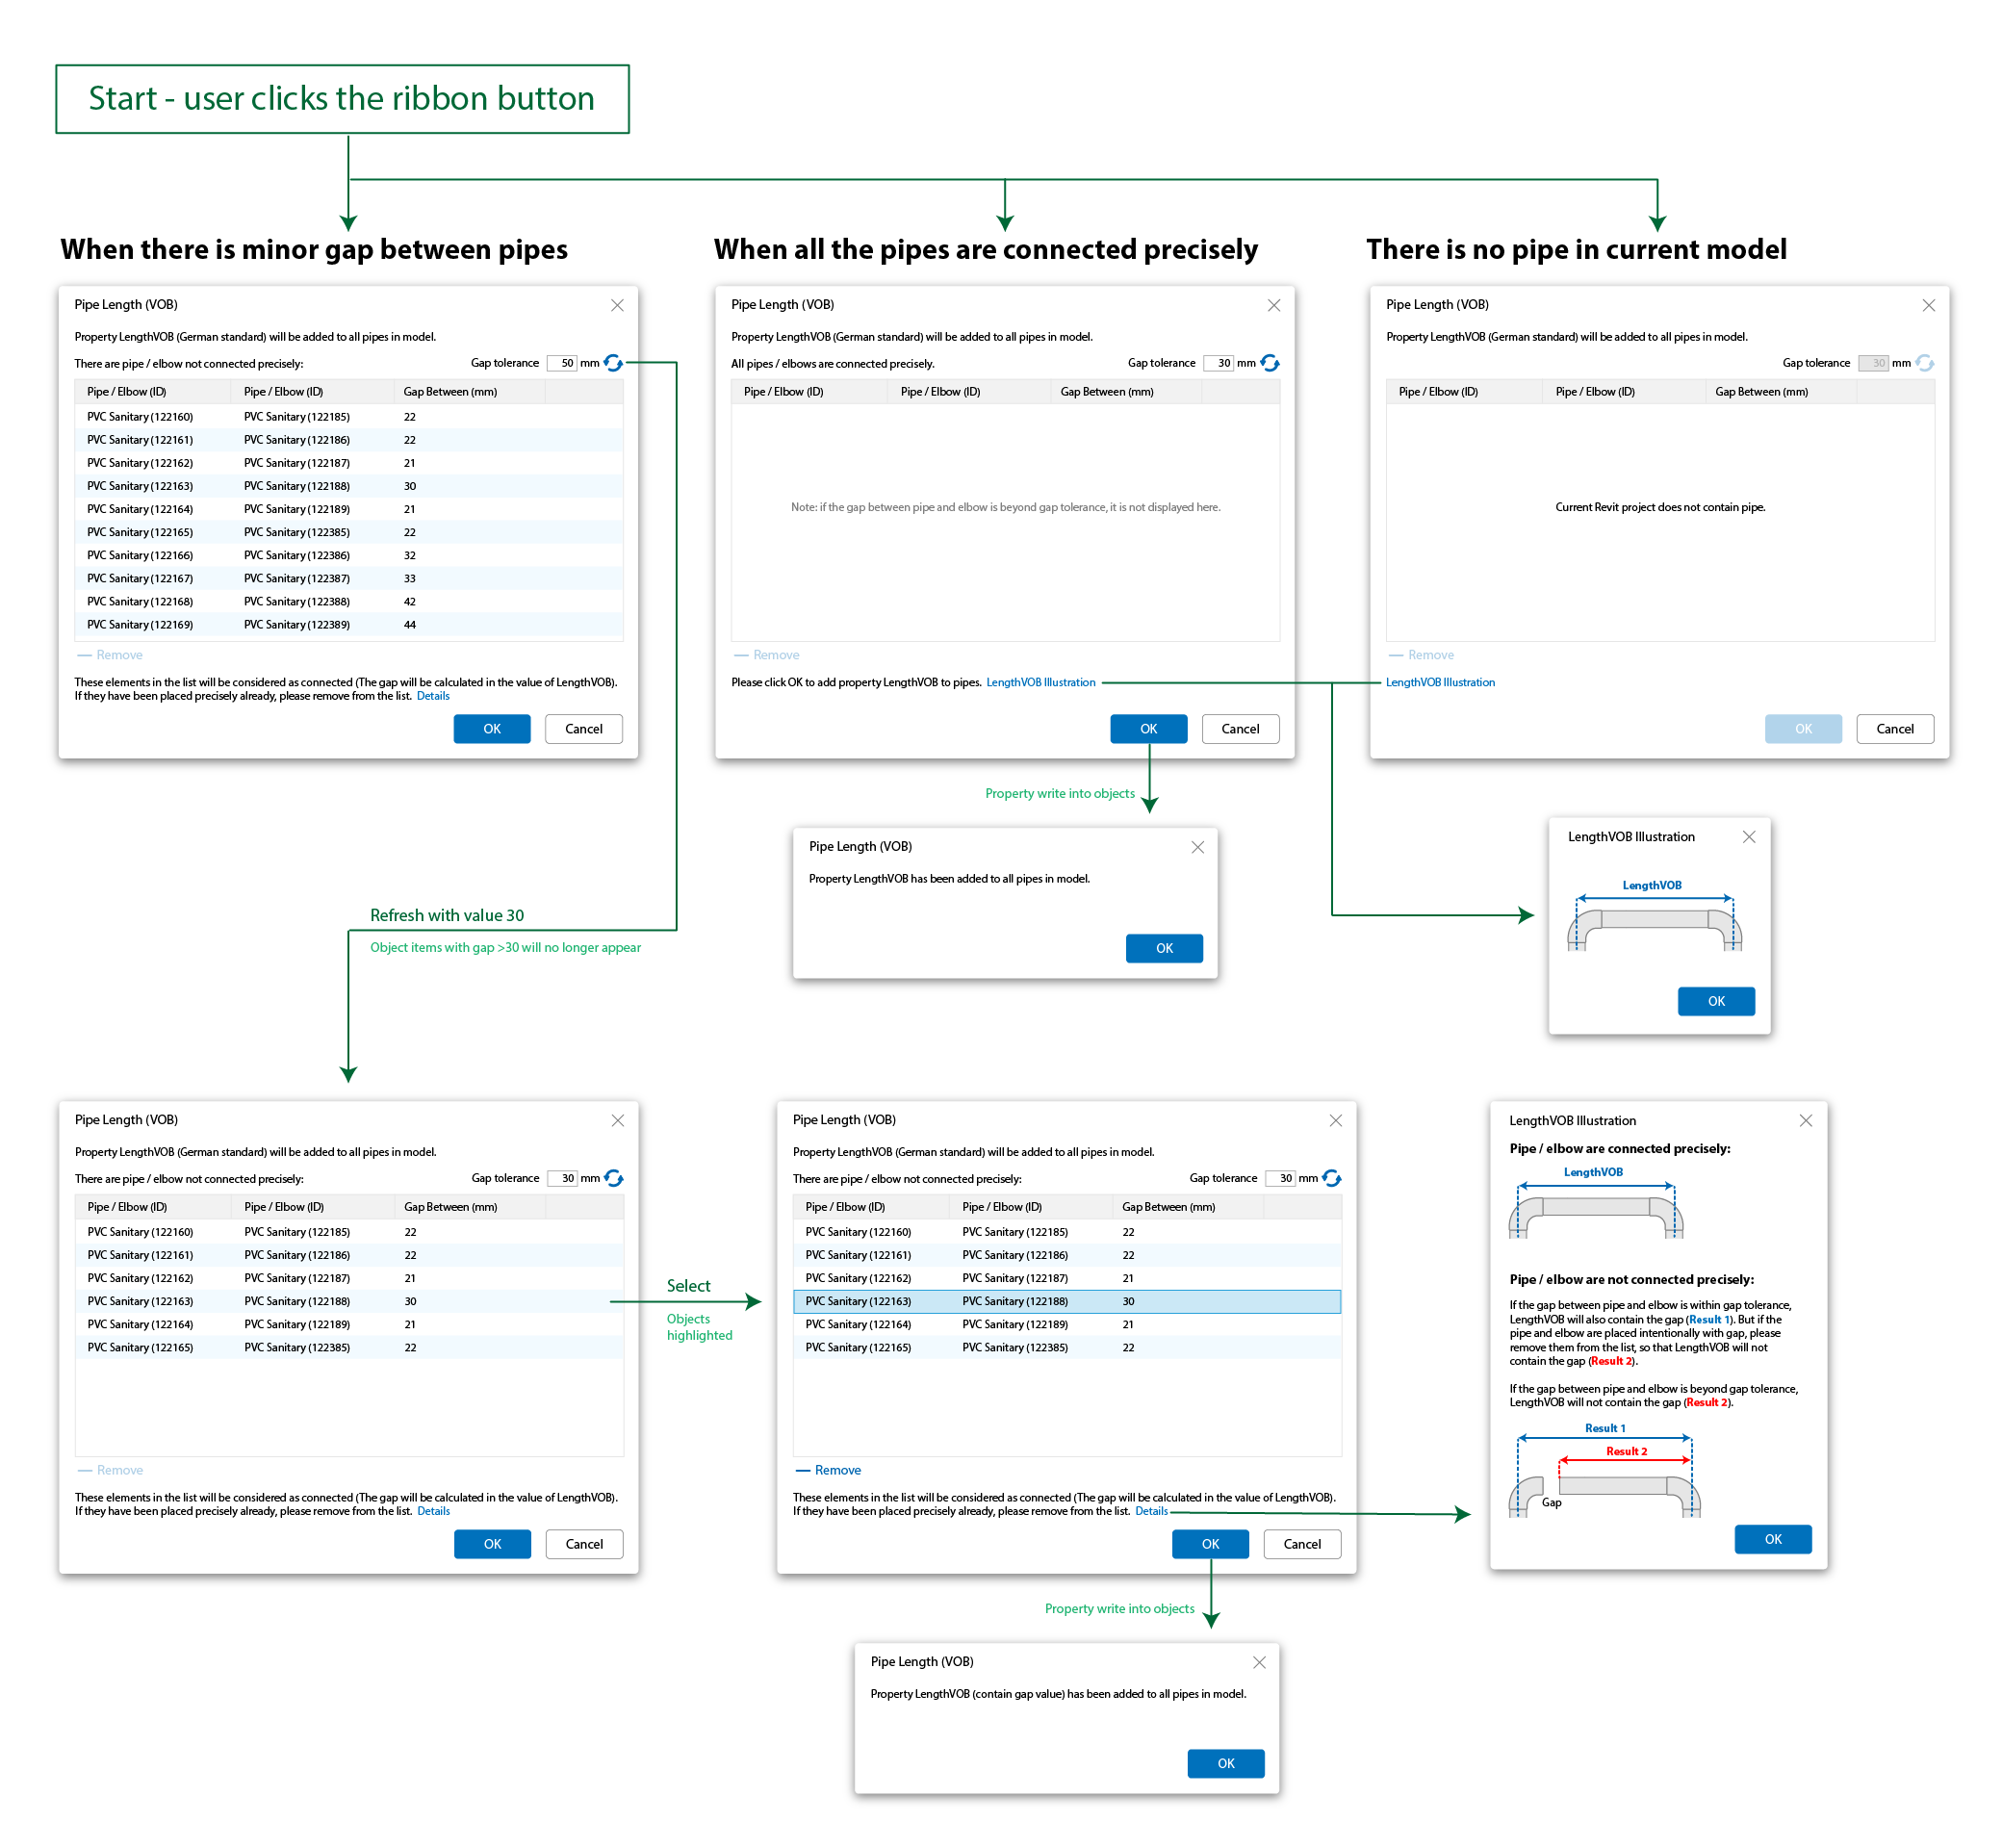Screen dimensions: 2002x1848
Task: Click refresh icon in bottom-left Pipe Length dialog
Action: pyautogui.click(x=614, y=1178)
